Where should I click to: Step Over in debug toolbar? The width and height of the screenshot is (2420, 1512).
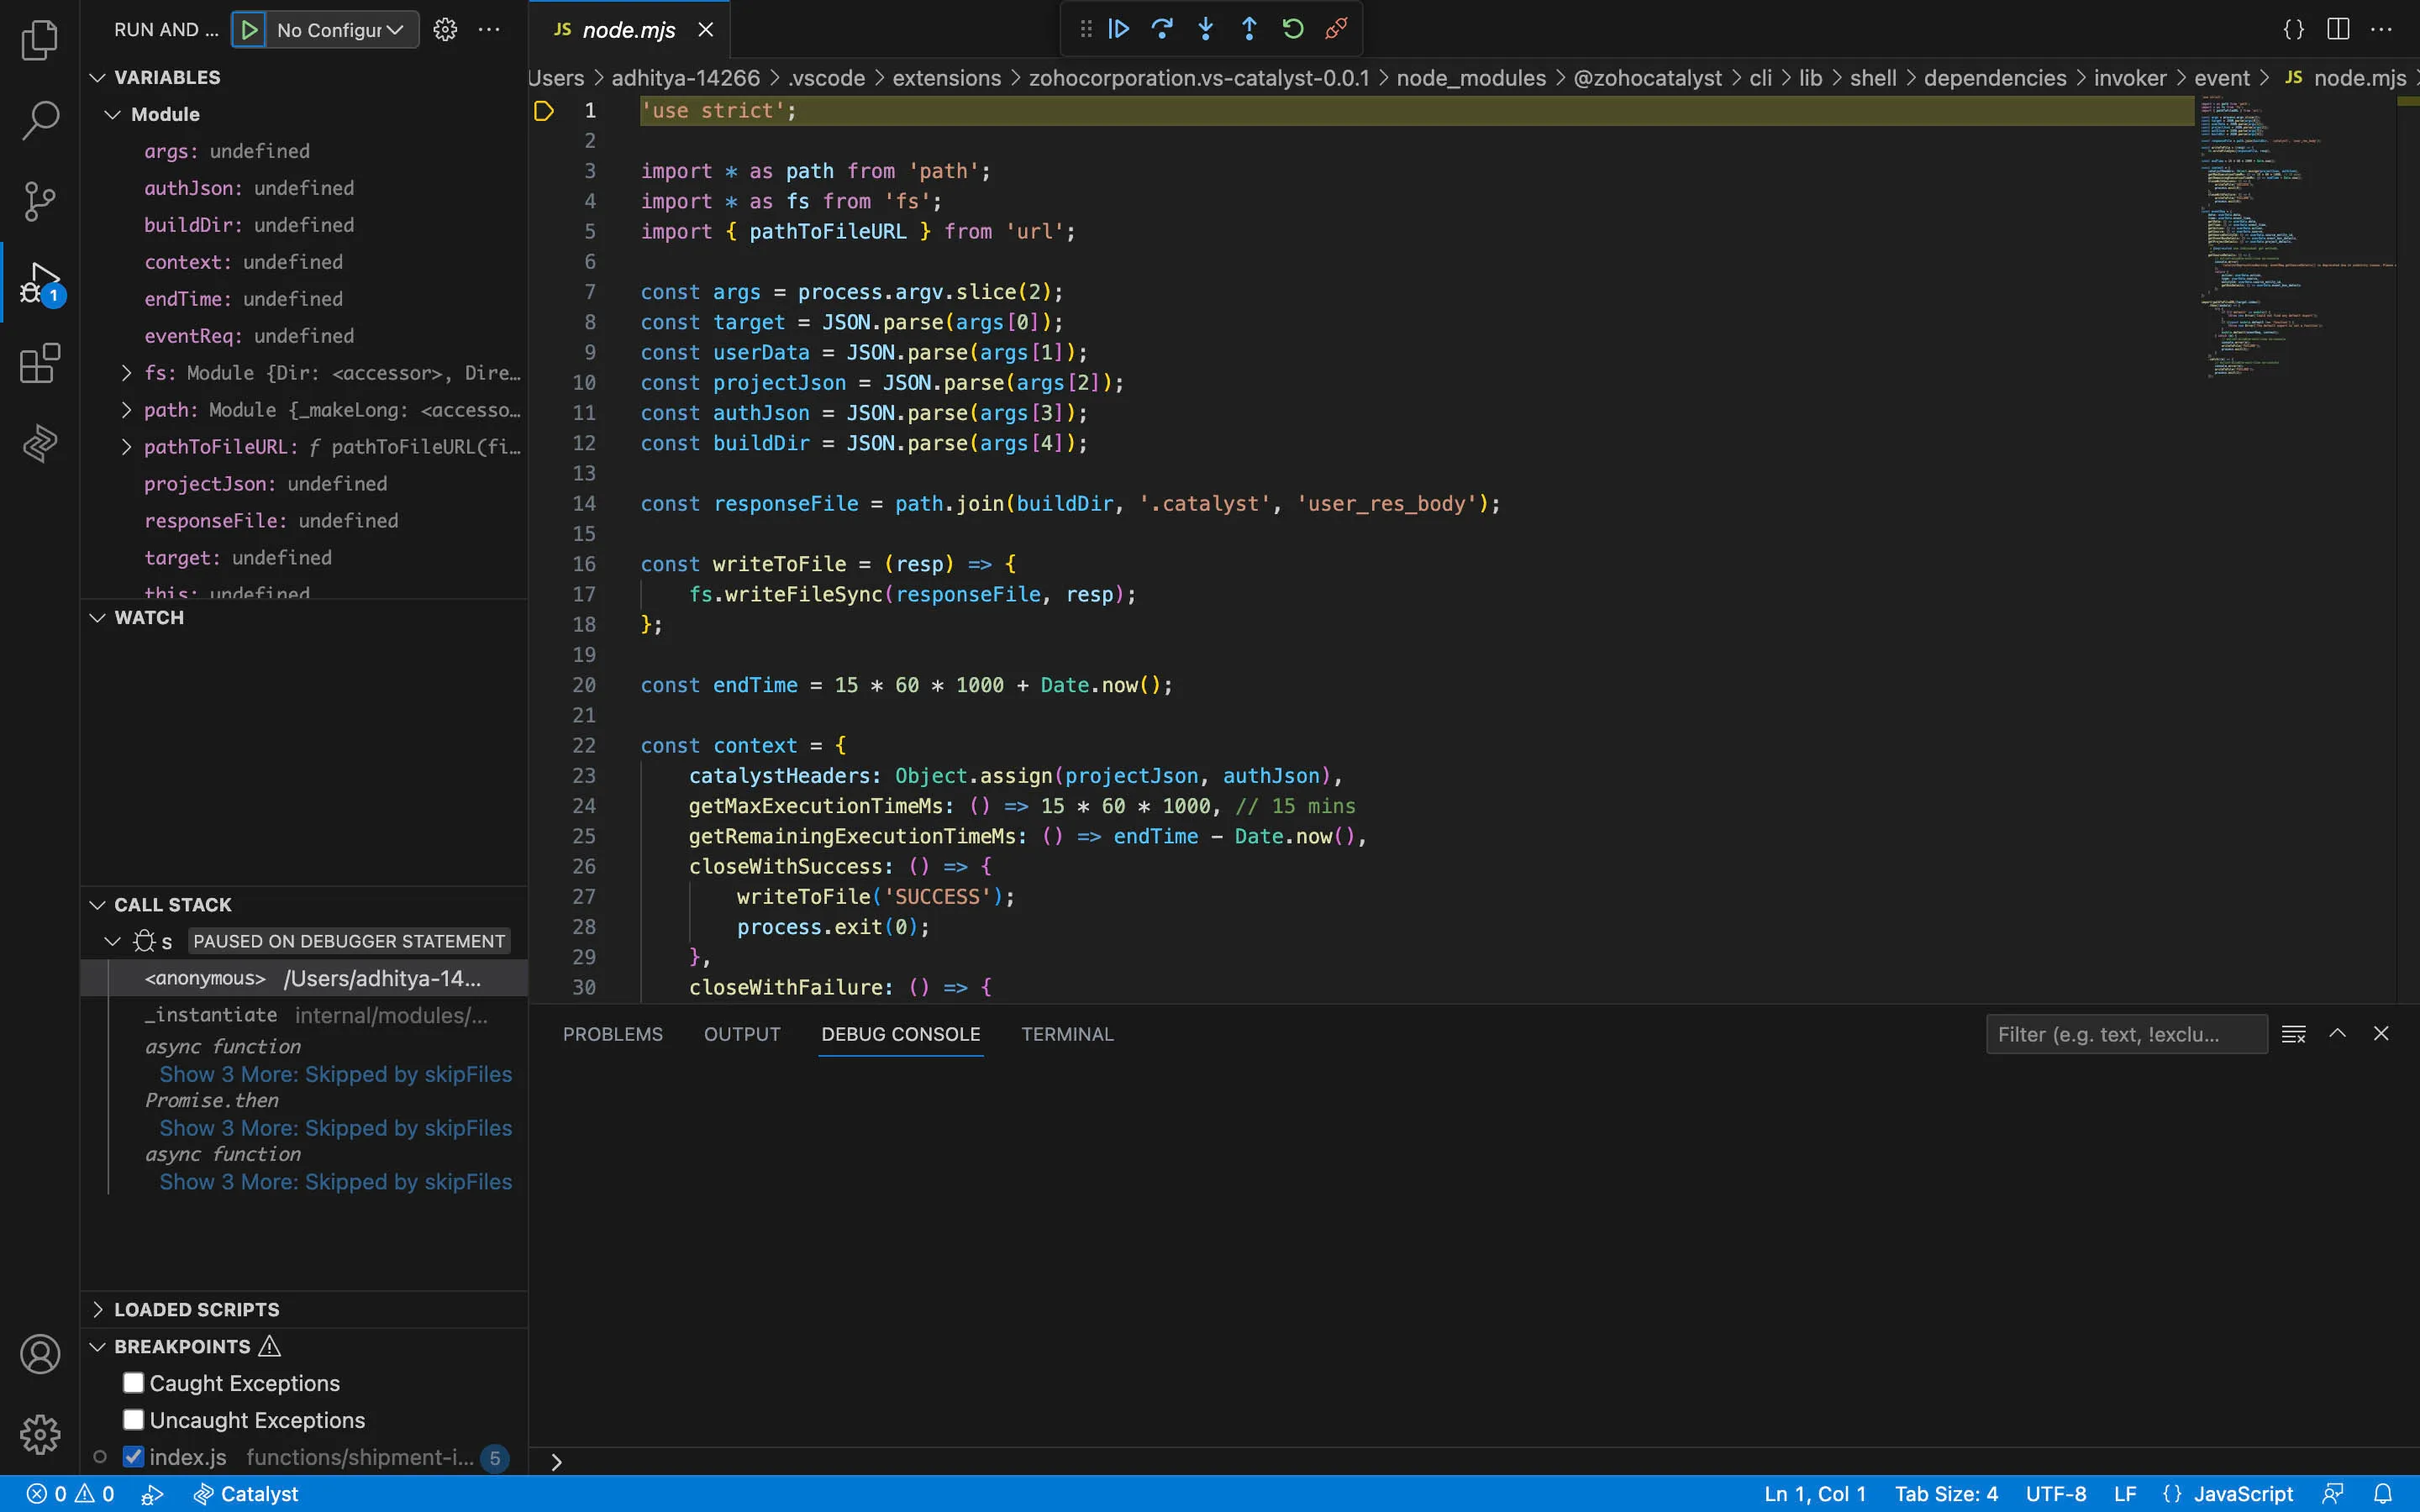1162,29
